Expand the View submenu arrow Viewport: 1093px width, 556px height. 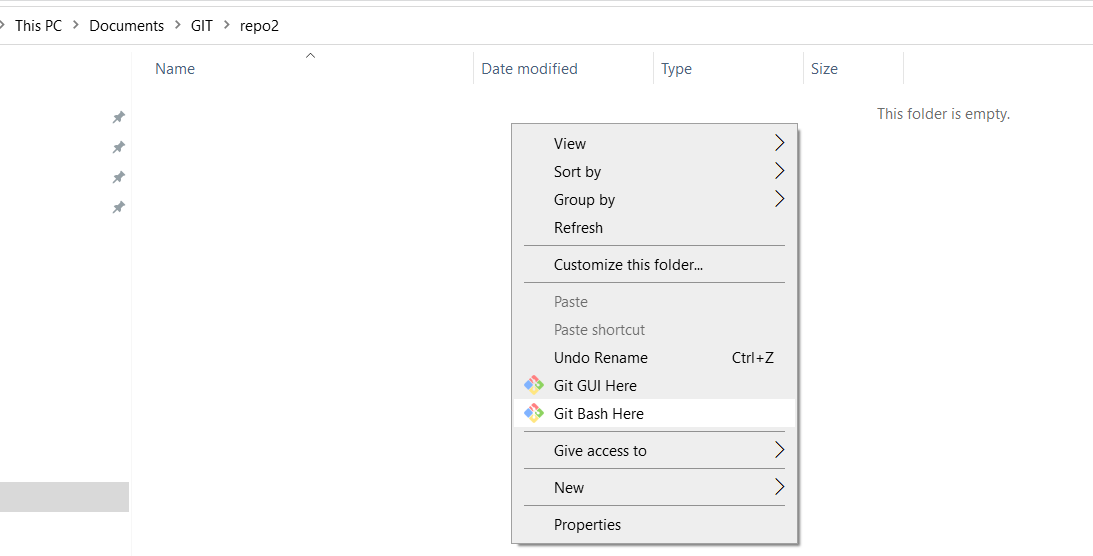point(779,143)
